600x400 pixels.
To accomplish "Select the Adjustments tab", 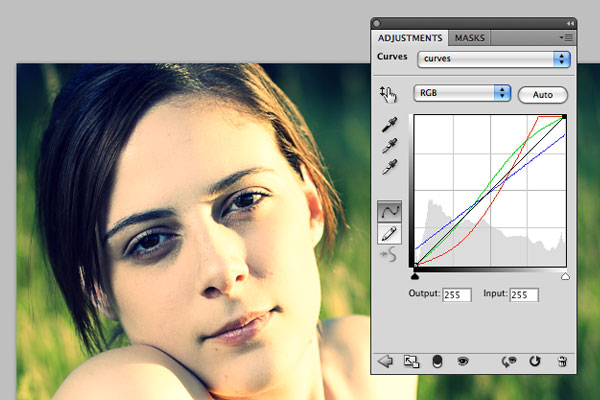I will [408, 38].
